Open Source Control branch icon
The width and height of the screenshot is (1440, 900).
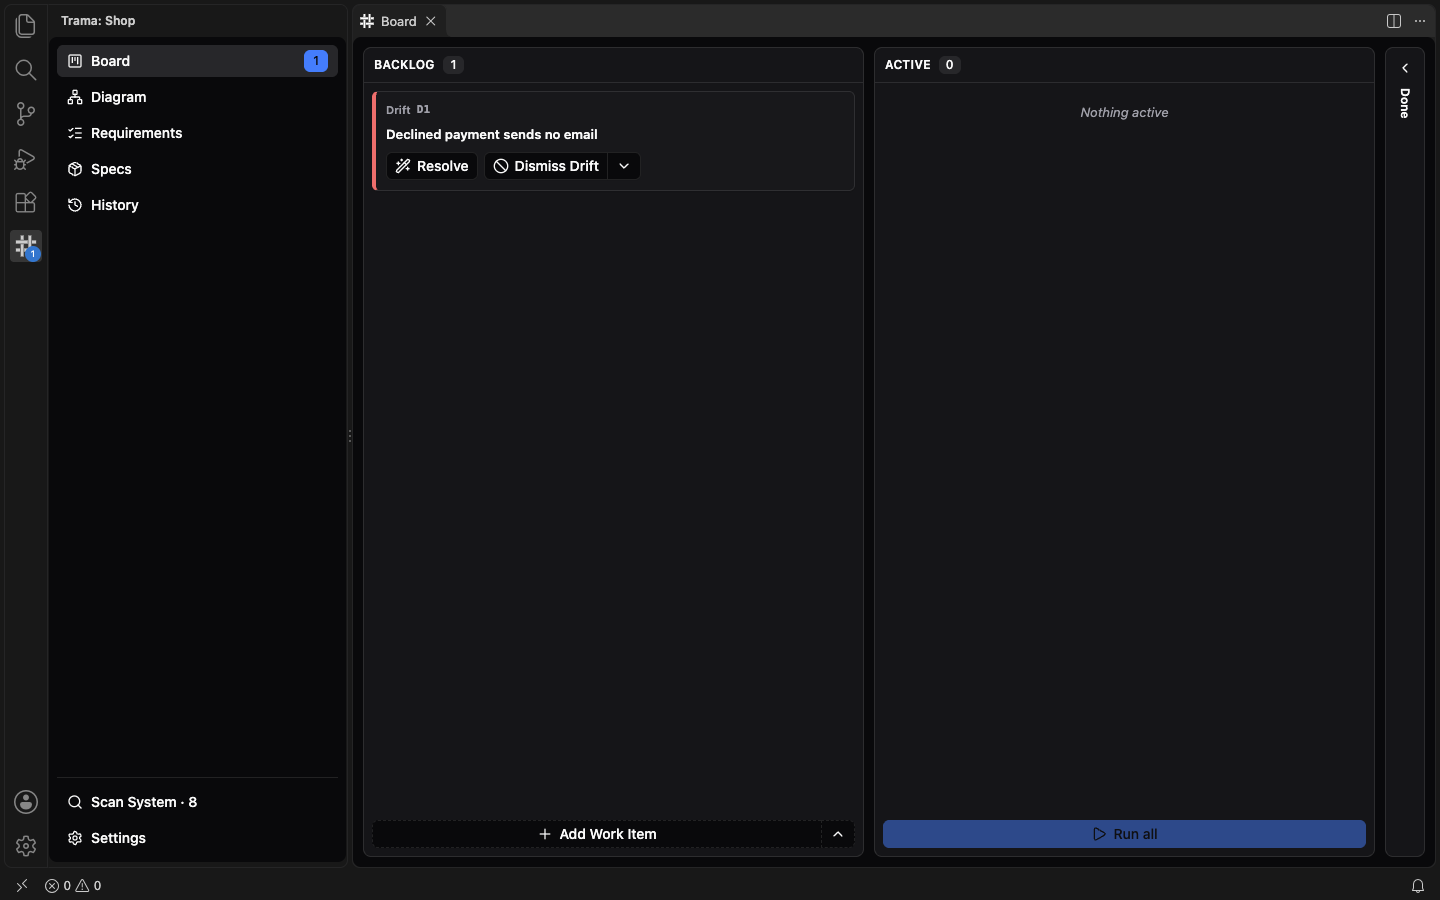[26, 114]
